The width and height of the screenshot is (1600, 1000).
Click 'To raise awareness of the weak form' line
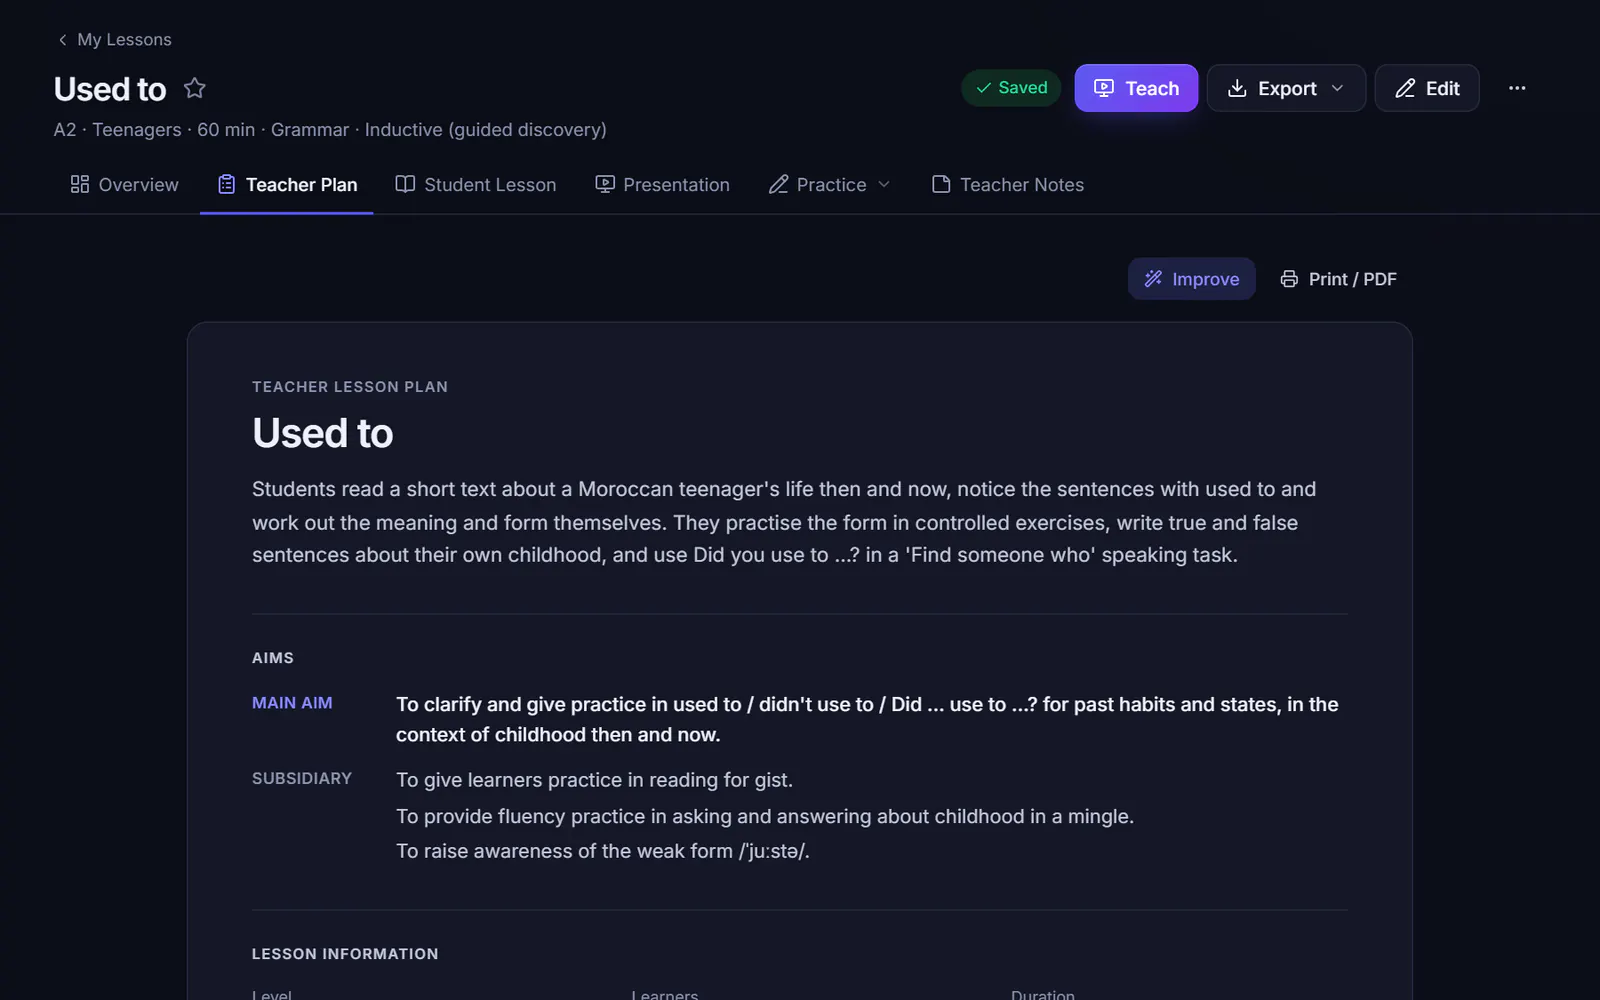[x=603, y=851]
